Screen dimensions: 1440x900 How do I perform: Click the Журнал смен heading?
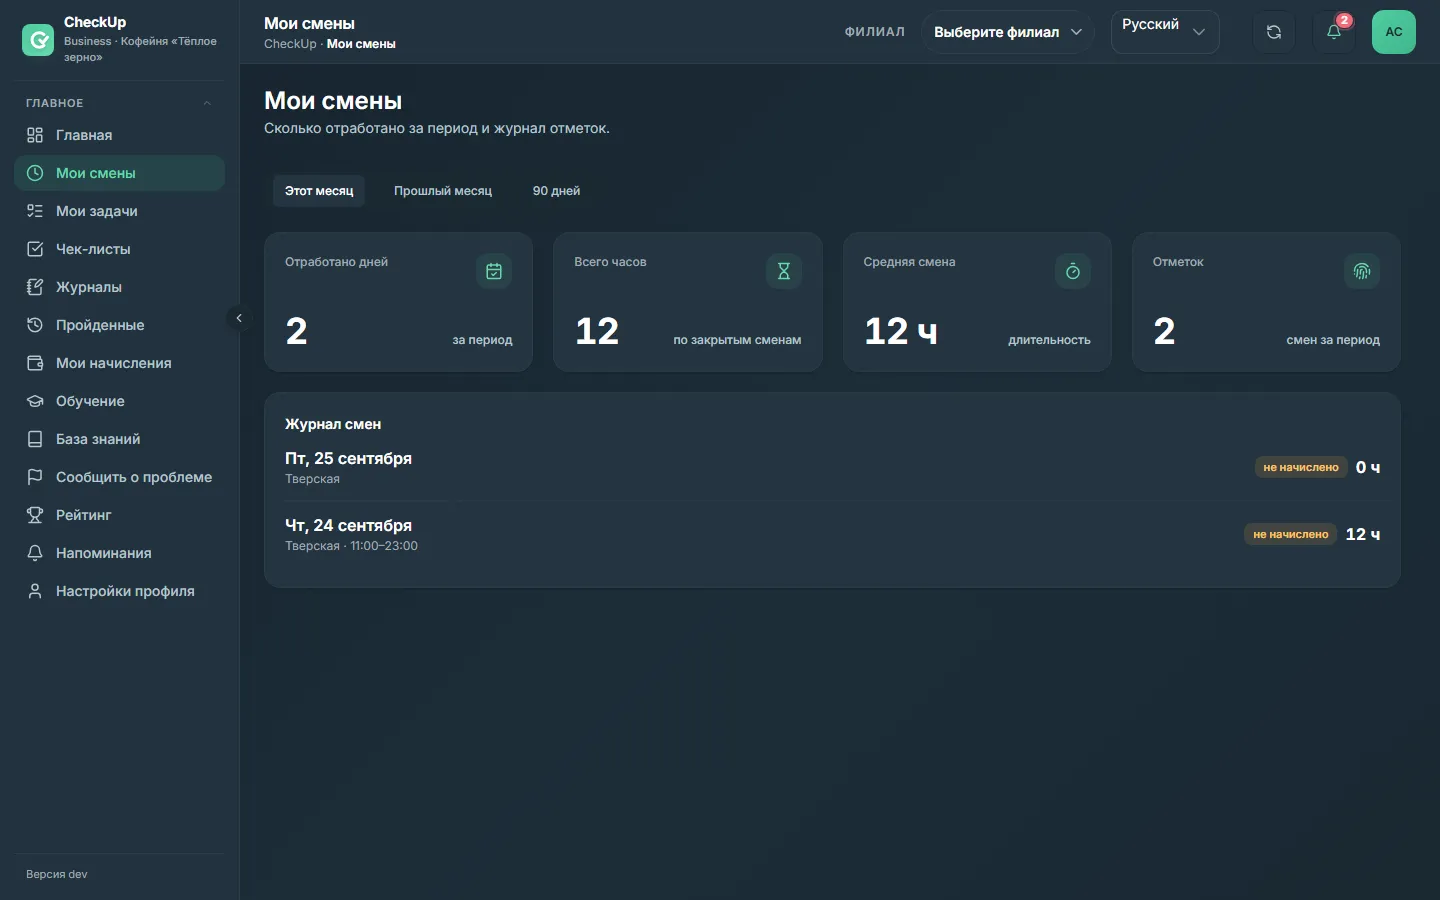(333, 424)
